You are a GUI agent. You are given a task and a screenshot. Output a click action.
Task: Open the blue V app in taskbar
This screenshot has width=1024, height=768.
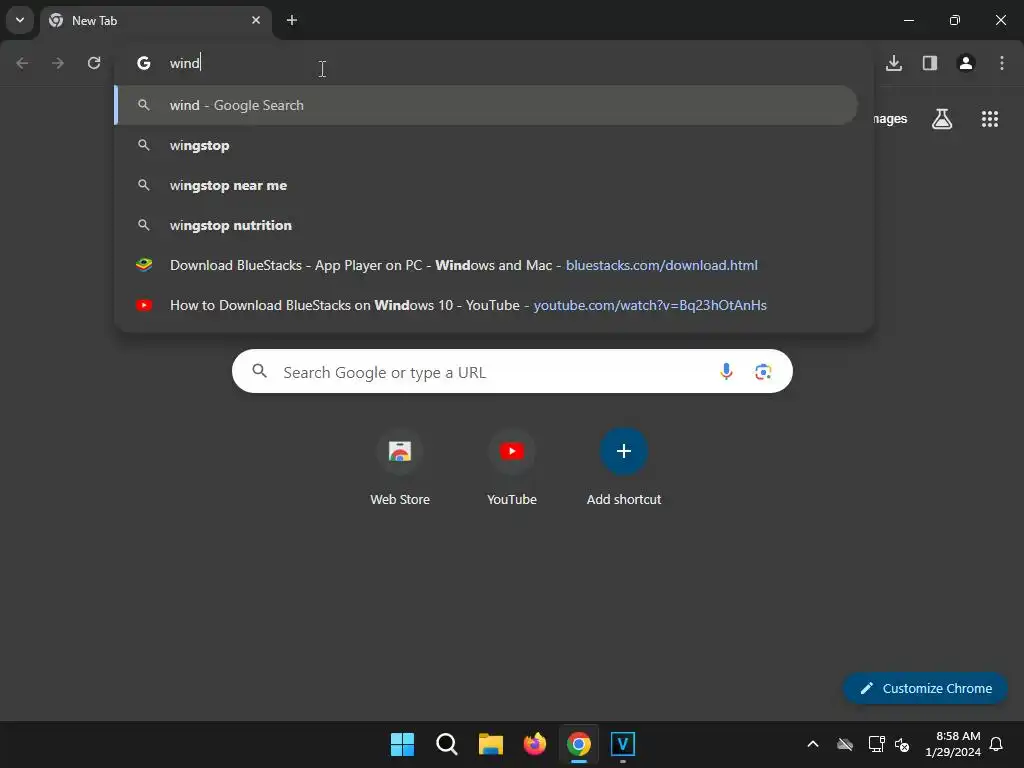[x=623, y=744]
